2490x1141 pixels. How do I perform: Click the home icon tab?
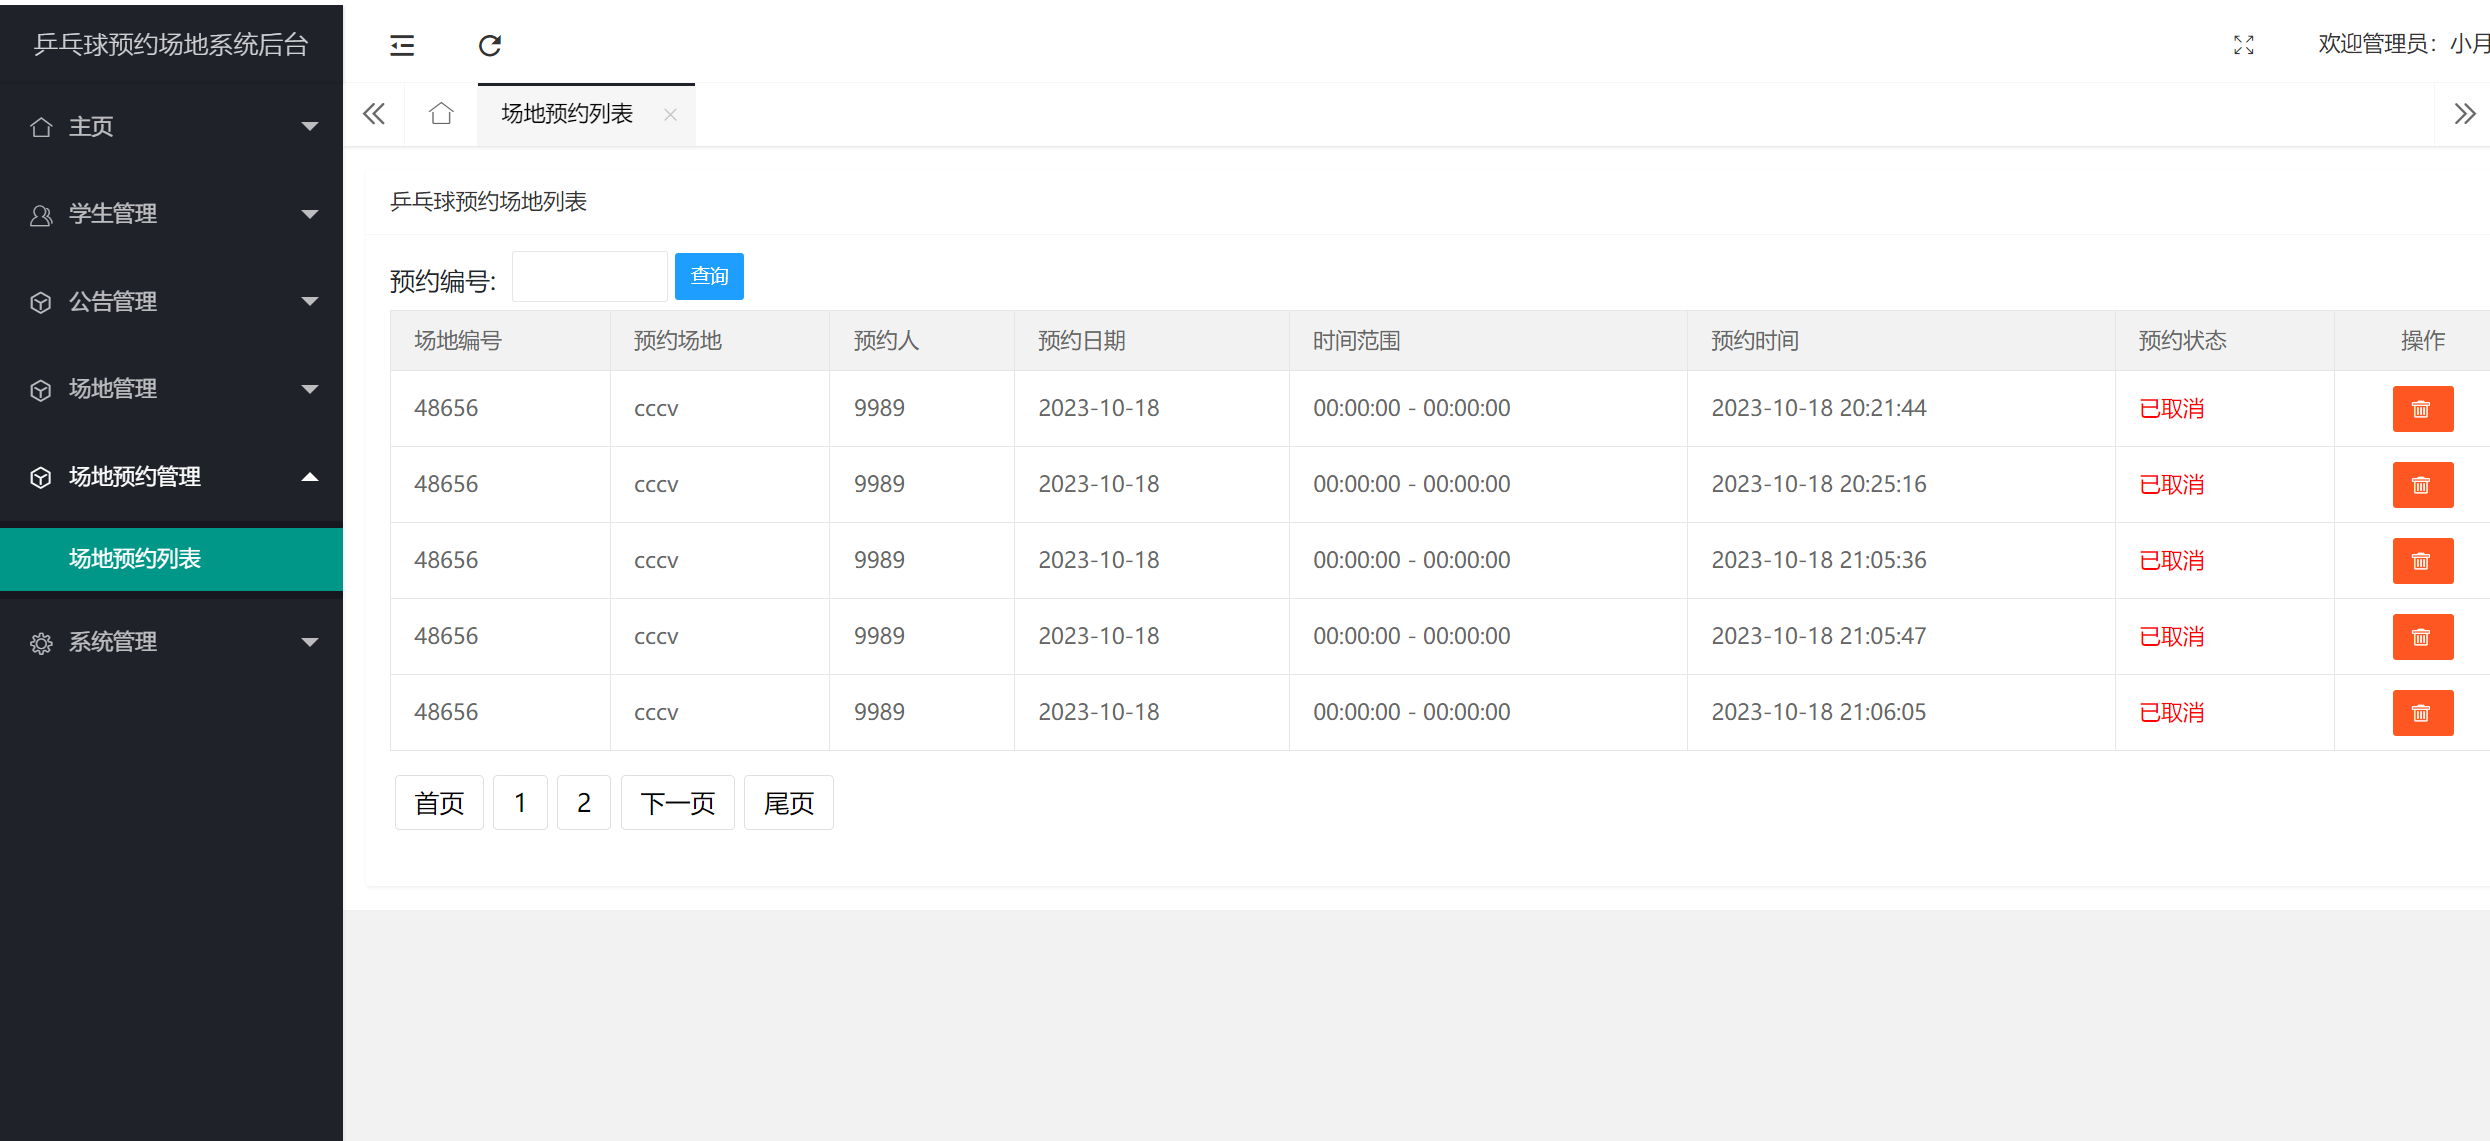(x=441, y=114)
